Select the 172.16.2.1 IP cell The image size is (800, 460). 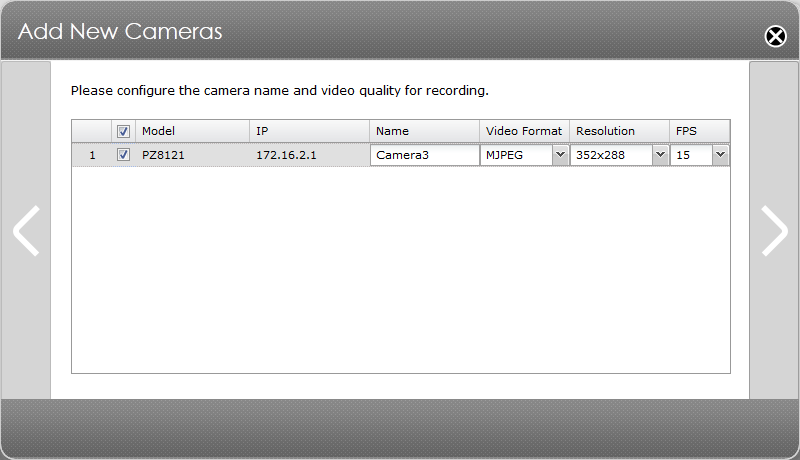286,155
